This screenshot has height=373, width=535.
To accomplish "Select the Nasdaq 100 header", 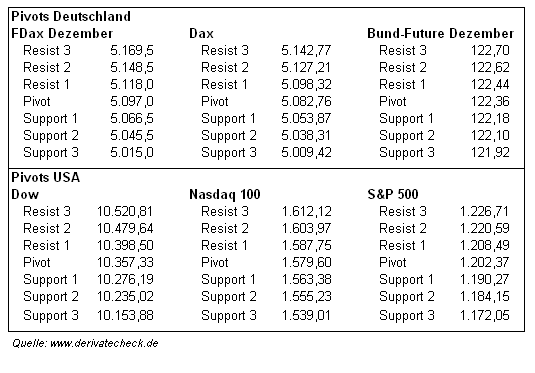I will (x=225, y=195).
